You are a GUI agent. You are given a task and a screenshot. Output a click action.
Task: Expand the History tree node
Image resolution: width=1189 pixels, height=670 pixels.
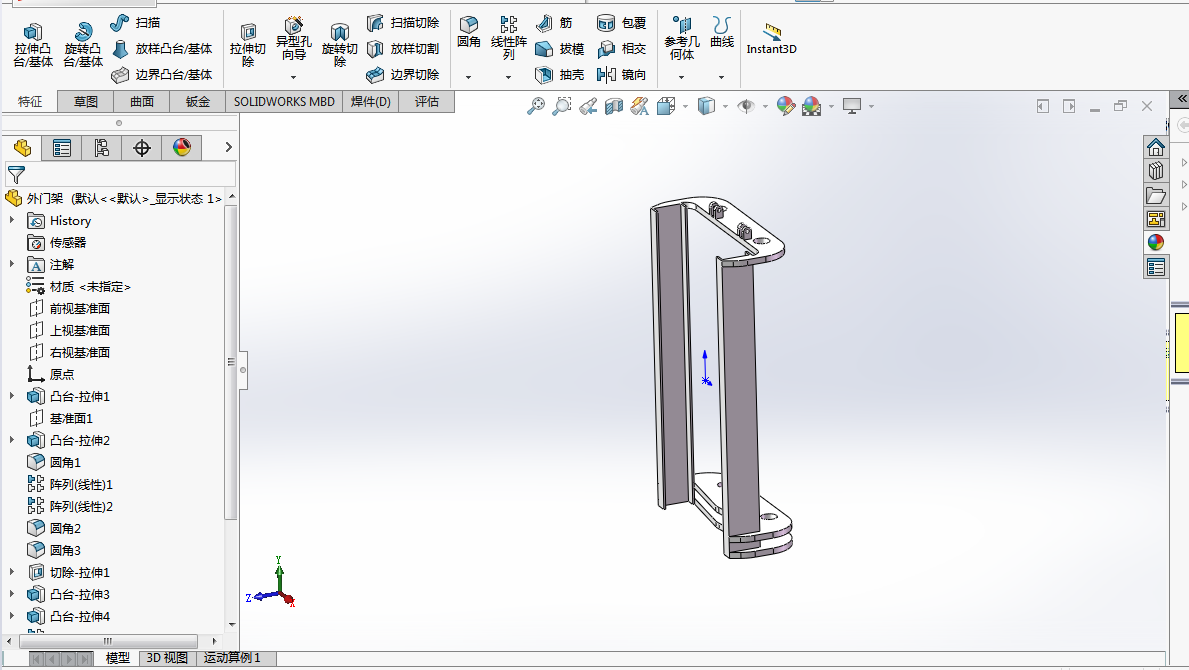(x=12, y=221)
